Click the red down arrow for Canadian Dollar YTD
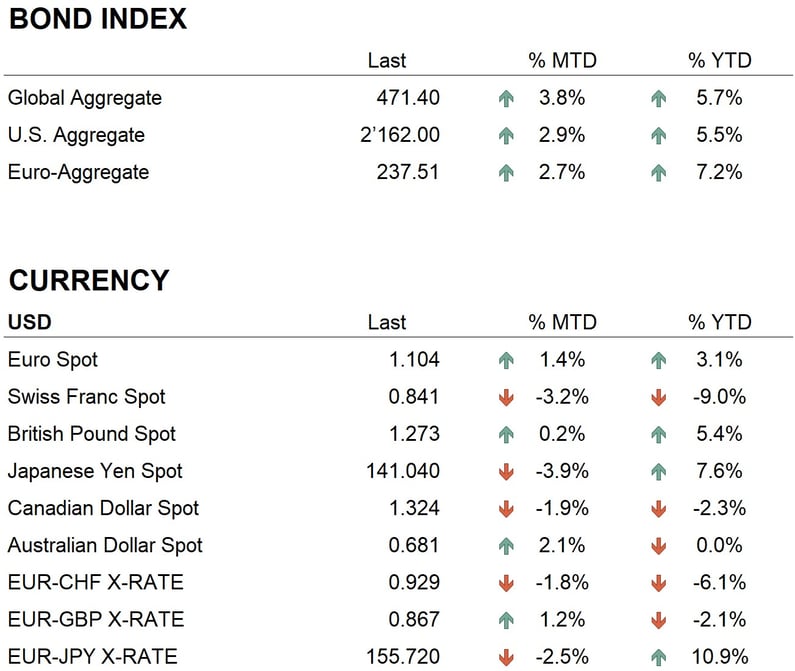The width and height of the screenshot is (795, 671). coord(658,509)
